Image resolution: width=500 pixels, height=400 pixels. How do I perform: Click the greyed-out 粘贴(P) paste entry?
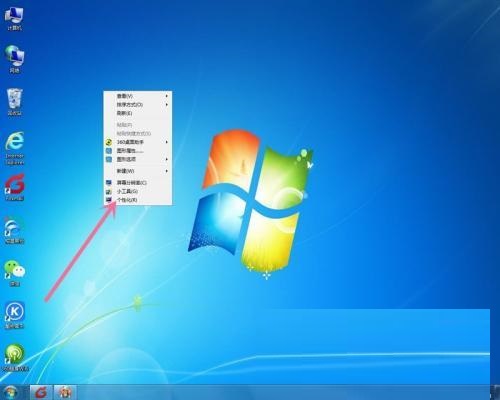click(138, 125)
